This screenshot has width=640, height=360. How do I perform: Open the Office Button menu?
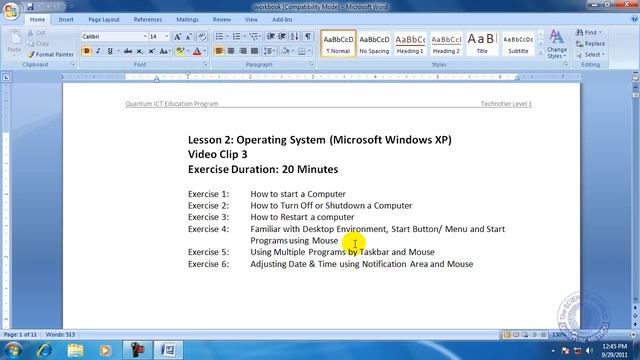point(11,11)
